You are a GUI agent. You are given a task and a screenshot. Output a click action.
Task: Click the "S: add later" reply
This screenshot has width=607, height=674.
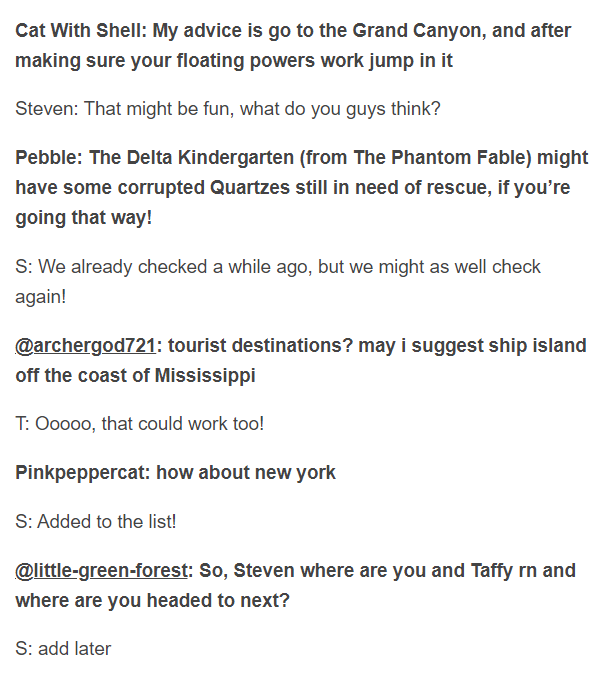coord(63,649)
